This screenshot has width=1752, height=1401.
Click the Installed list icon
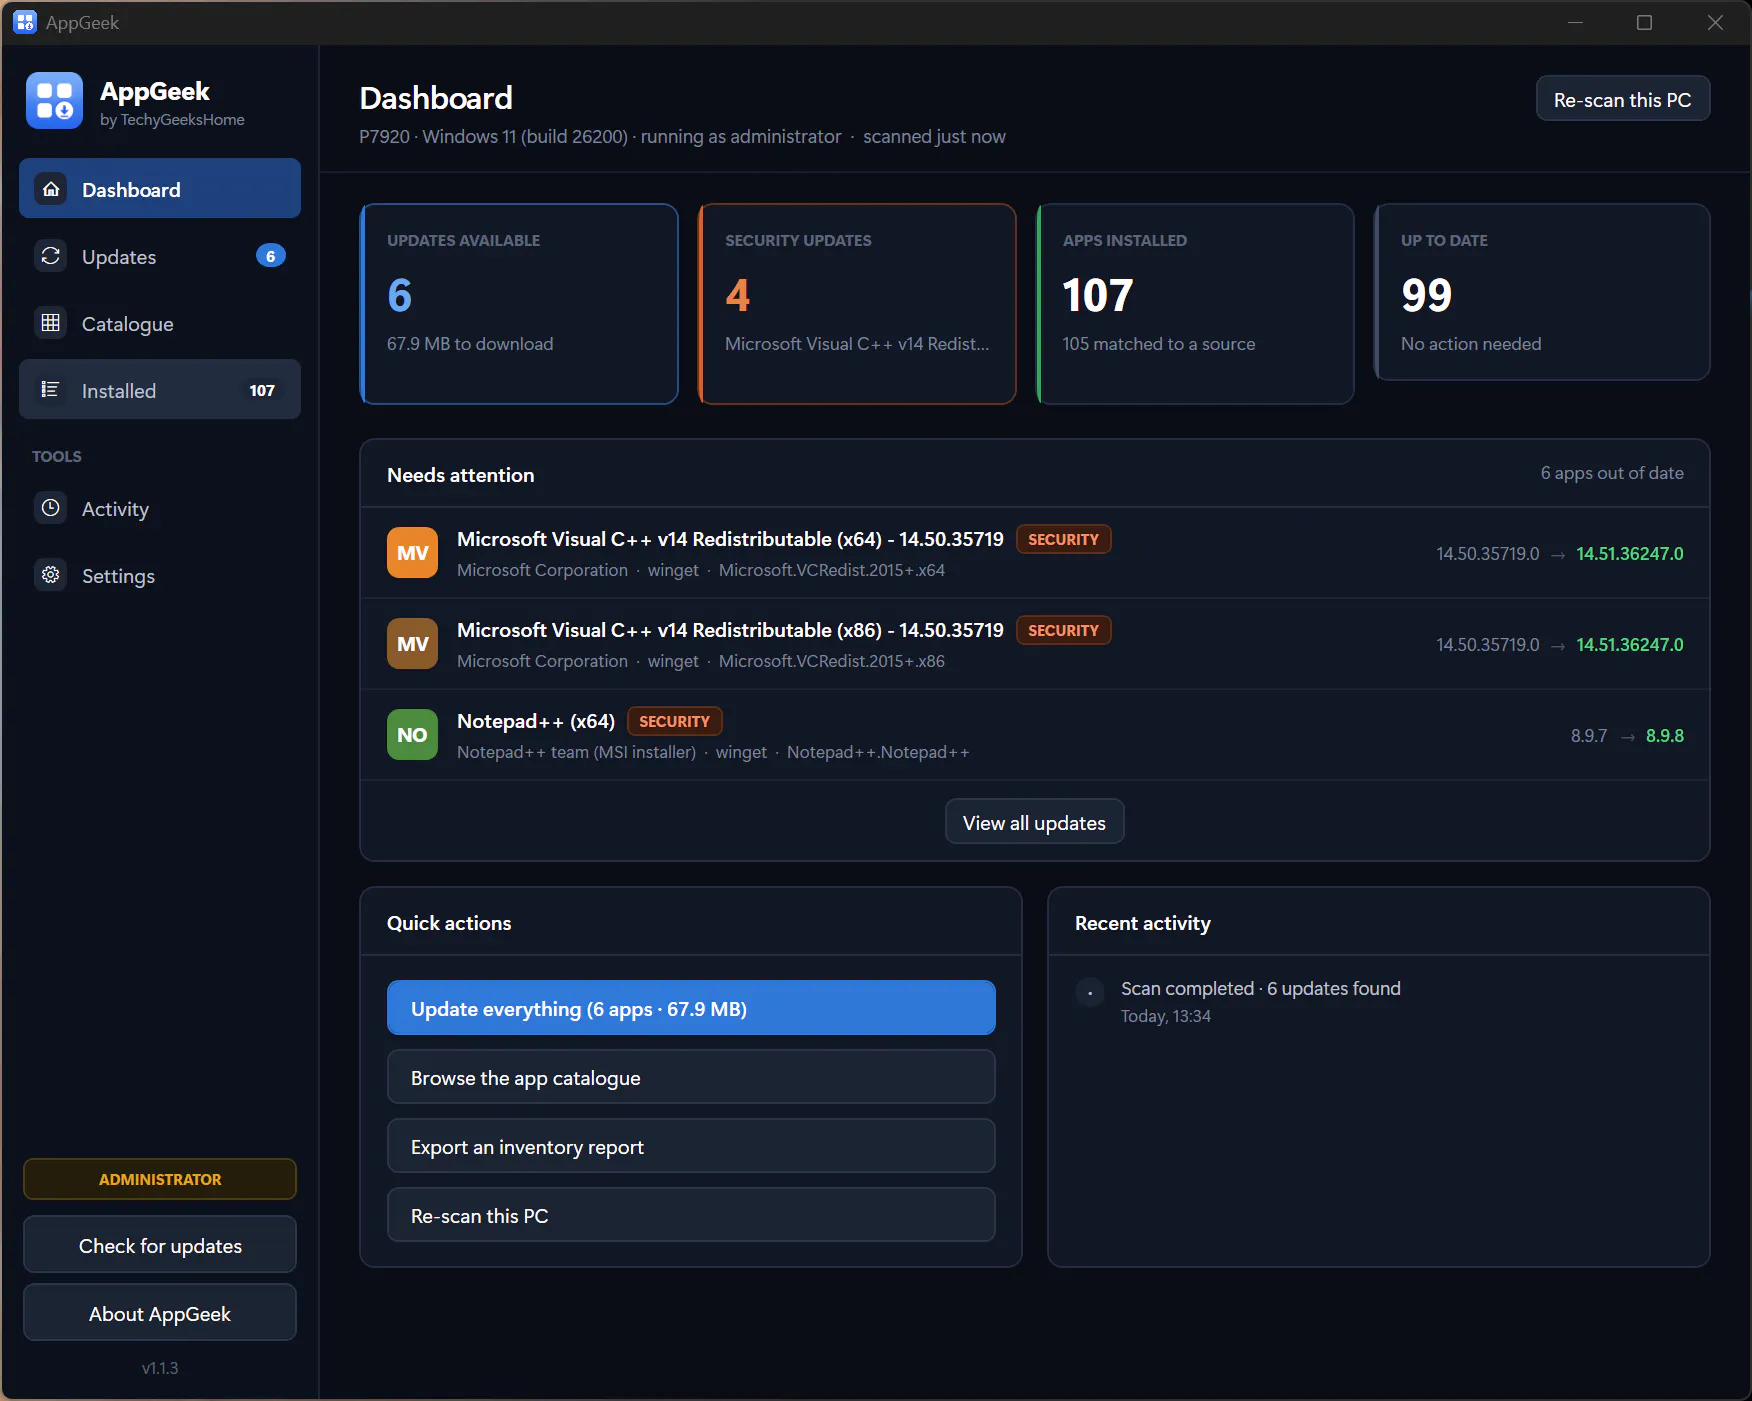(51, 390)
